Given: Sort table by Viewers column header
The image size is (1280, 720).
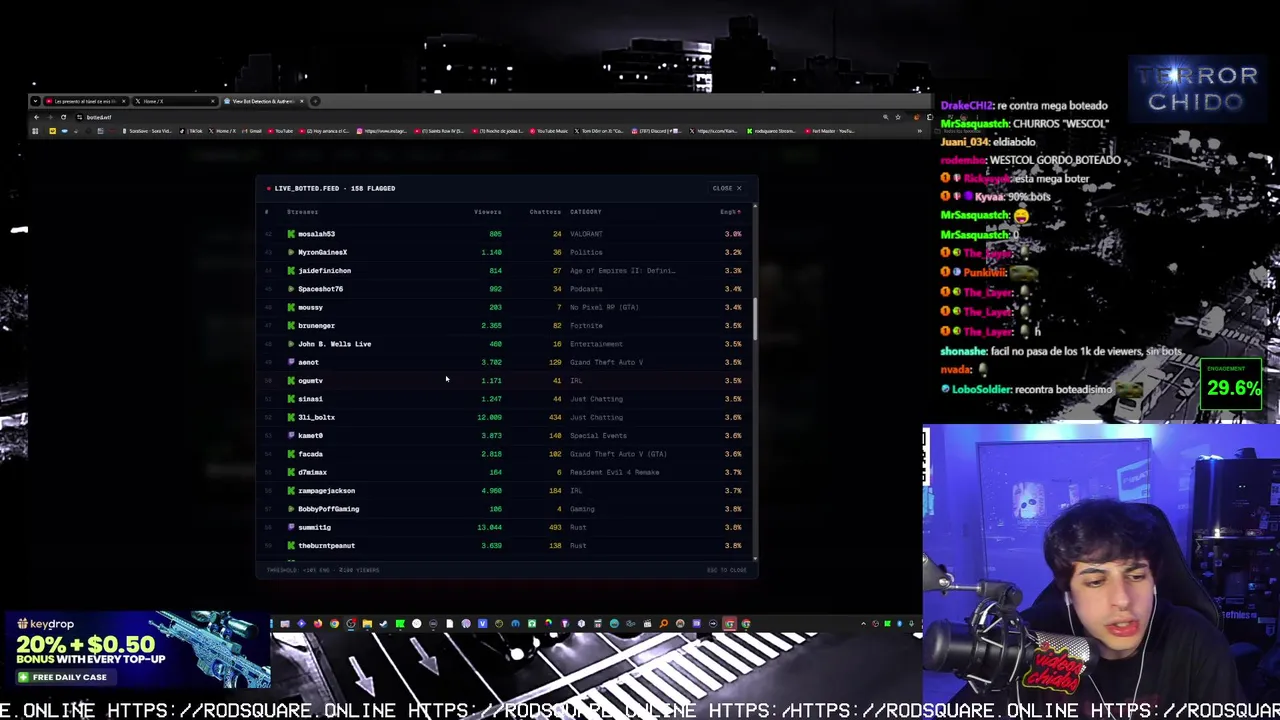Looking at the screenshot, I should [487, 212].
